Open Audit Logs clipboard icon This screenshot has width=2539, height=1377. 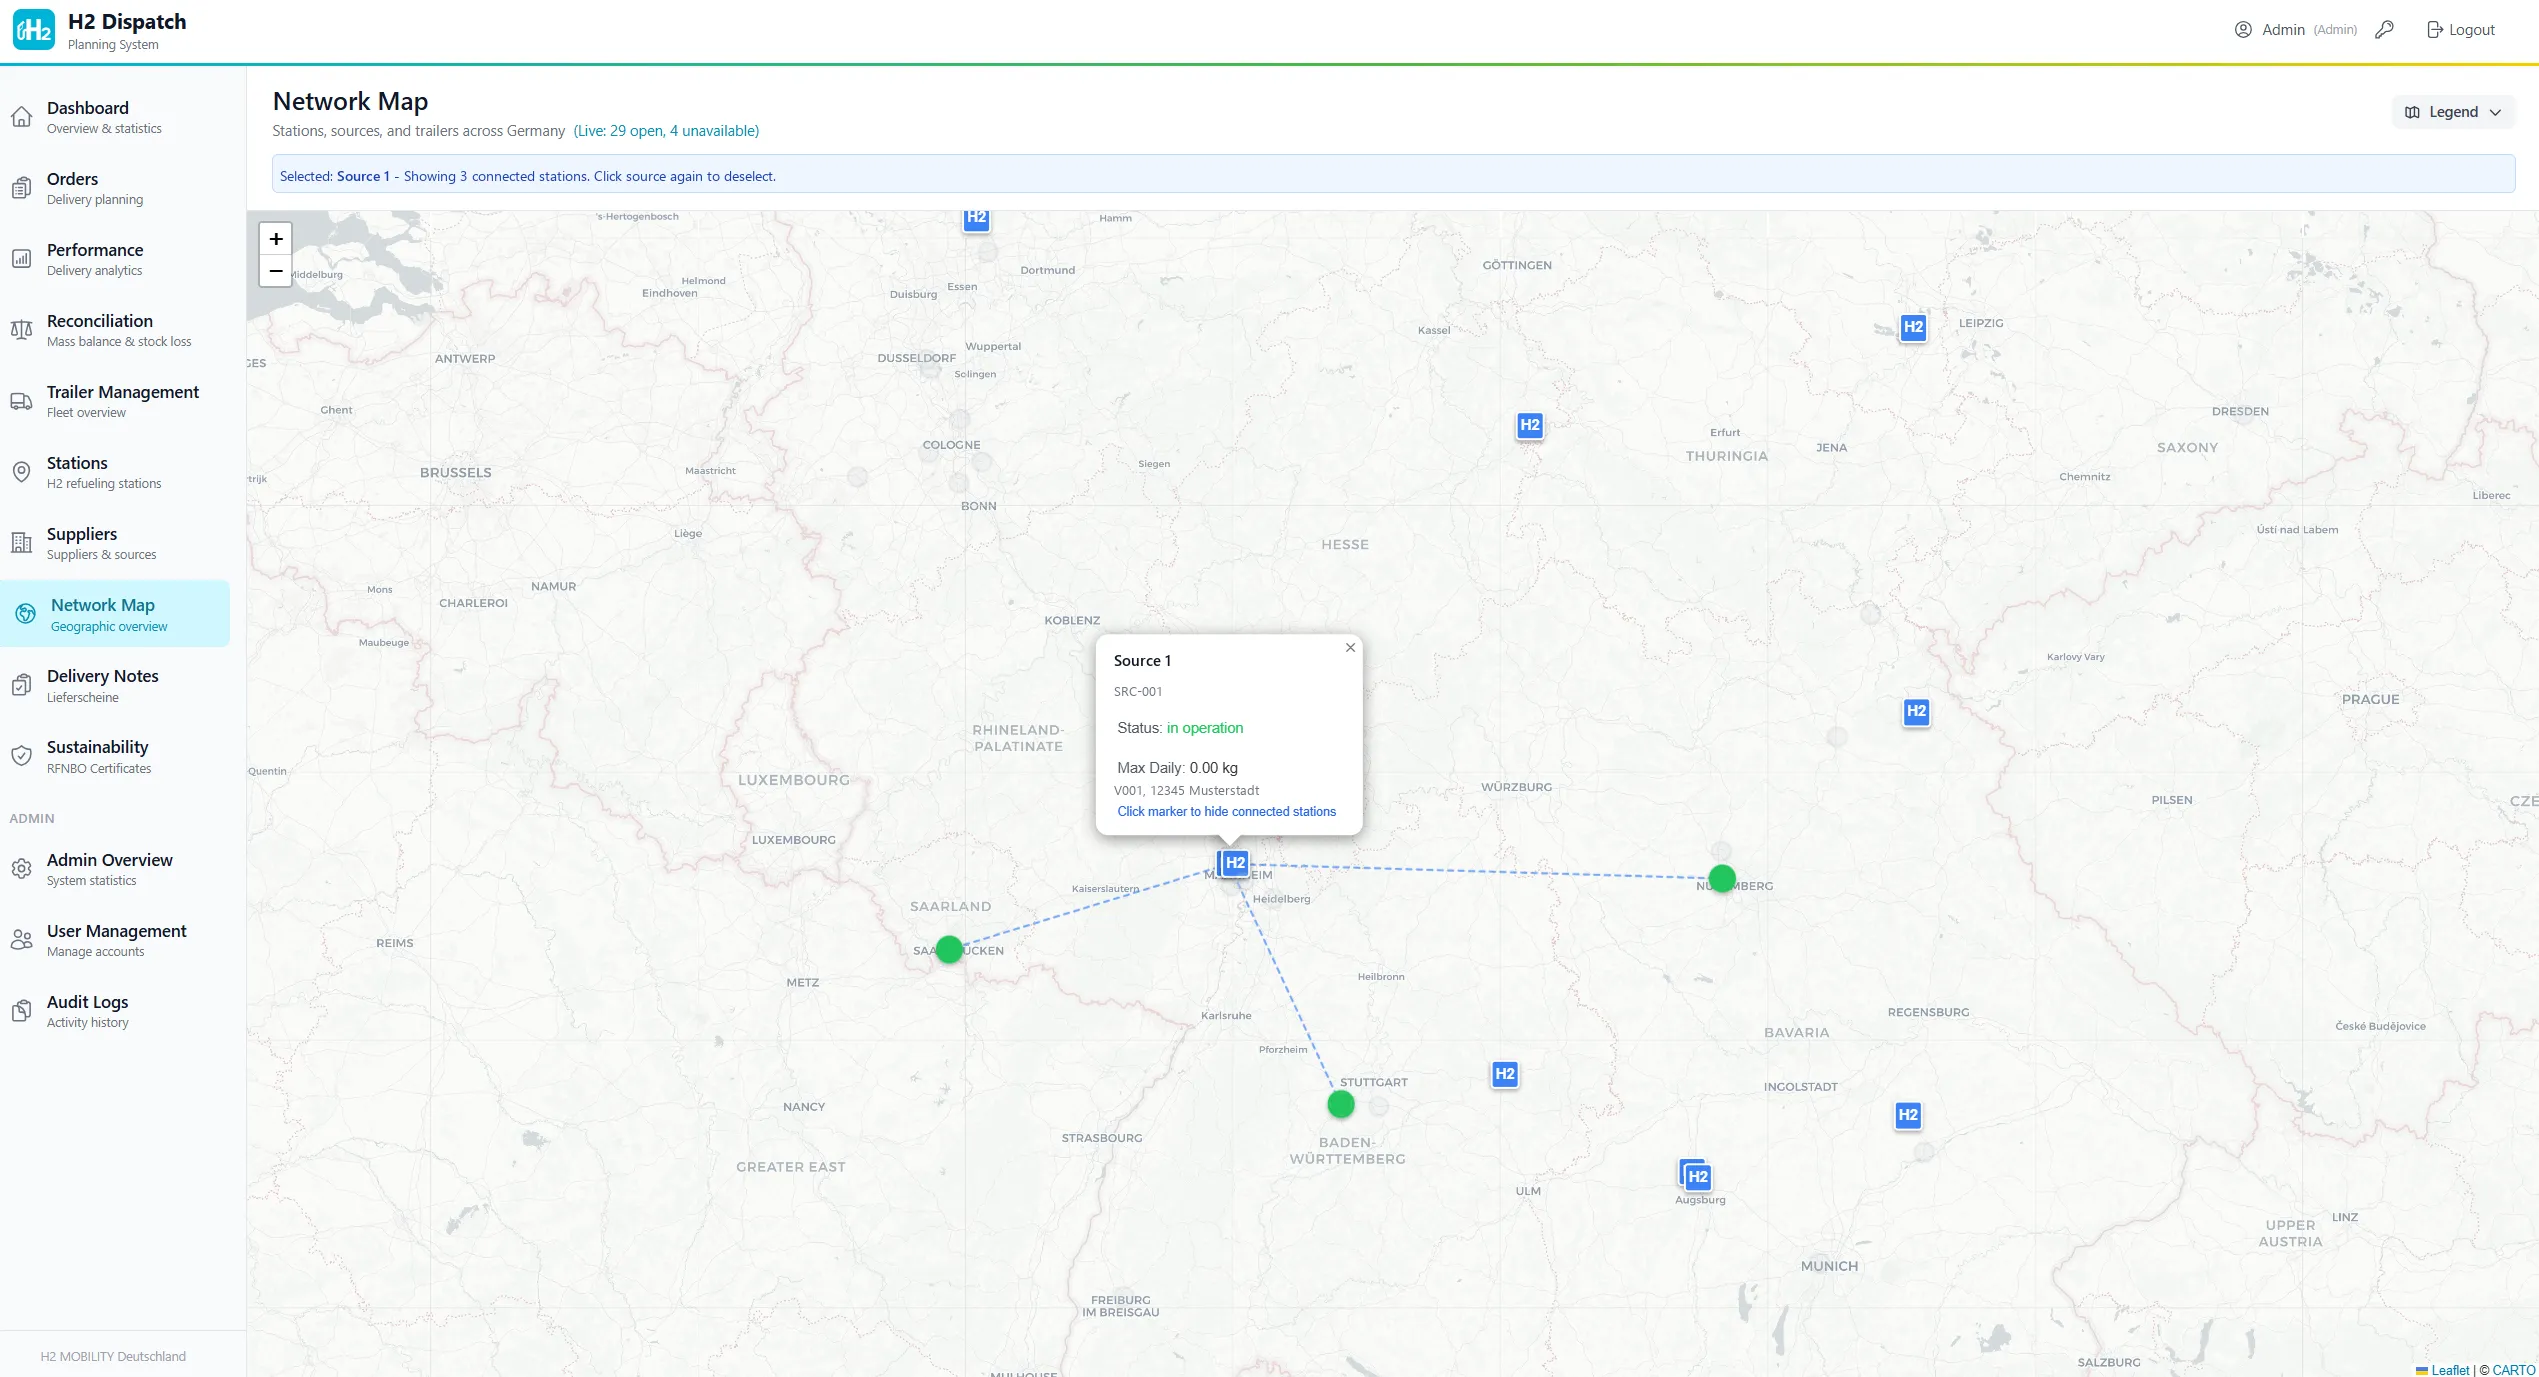click(x=21, y=1011)
